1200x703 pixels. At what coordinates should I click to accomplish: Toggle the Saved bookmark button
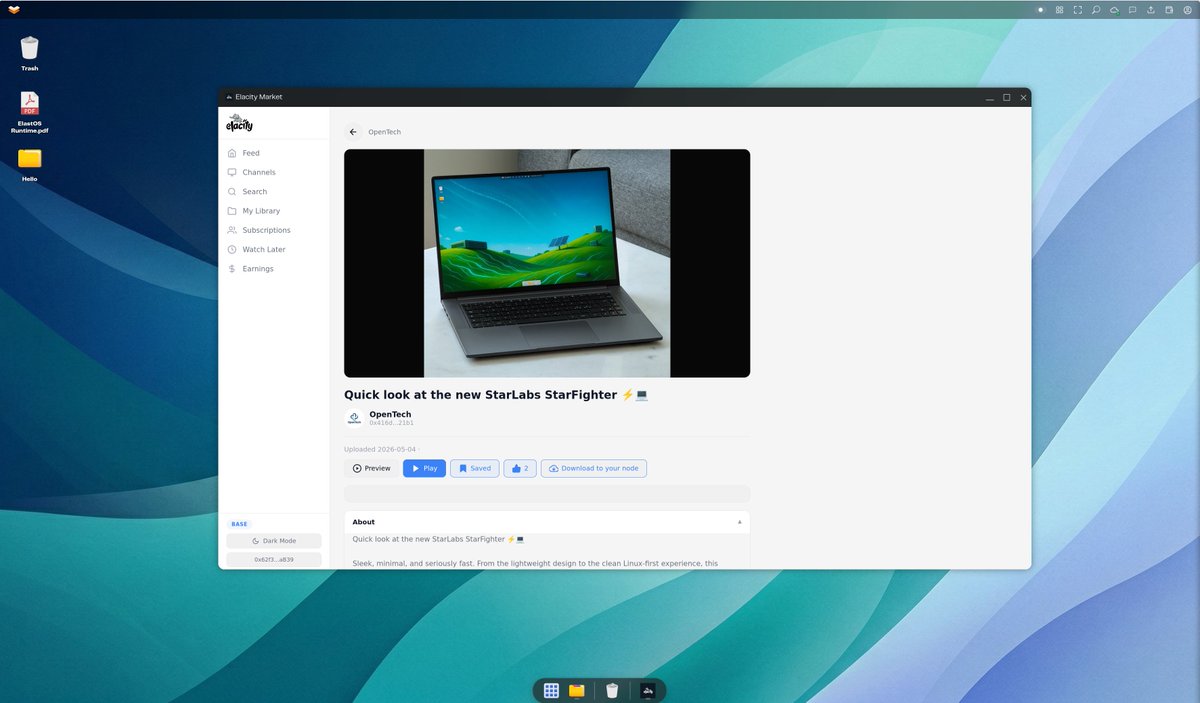pyautogui.click(x=474, y=468)
